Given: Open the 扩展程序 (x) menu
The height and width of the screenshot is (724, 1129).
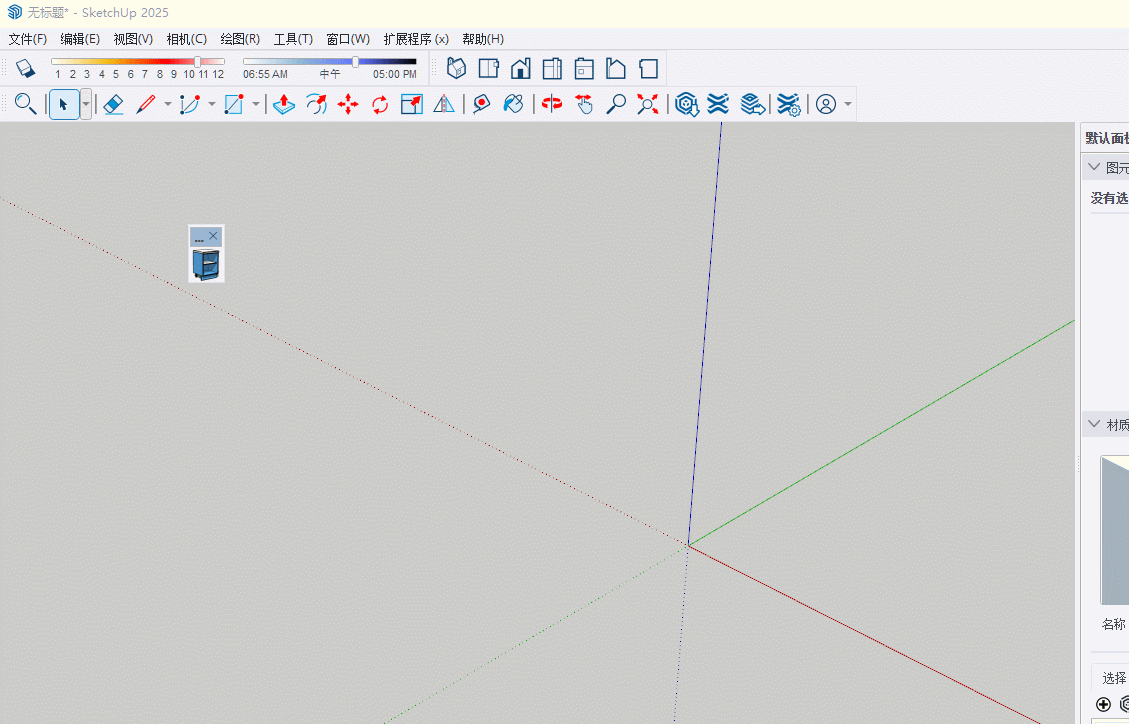Looking at the screenshot, I should tap(416, 39).
